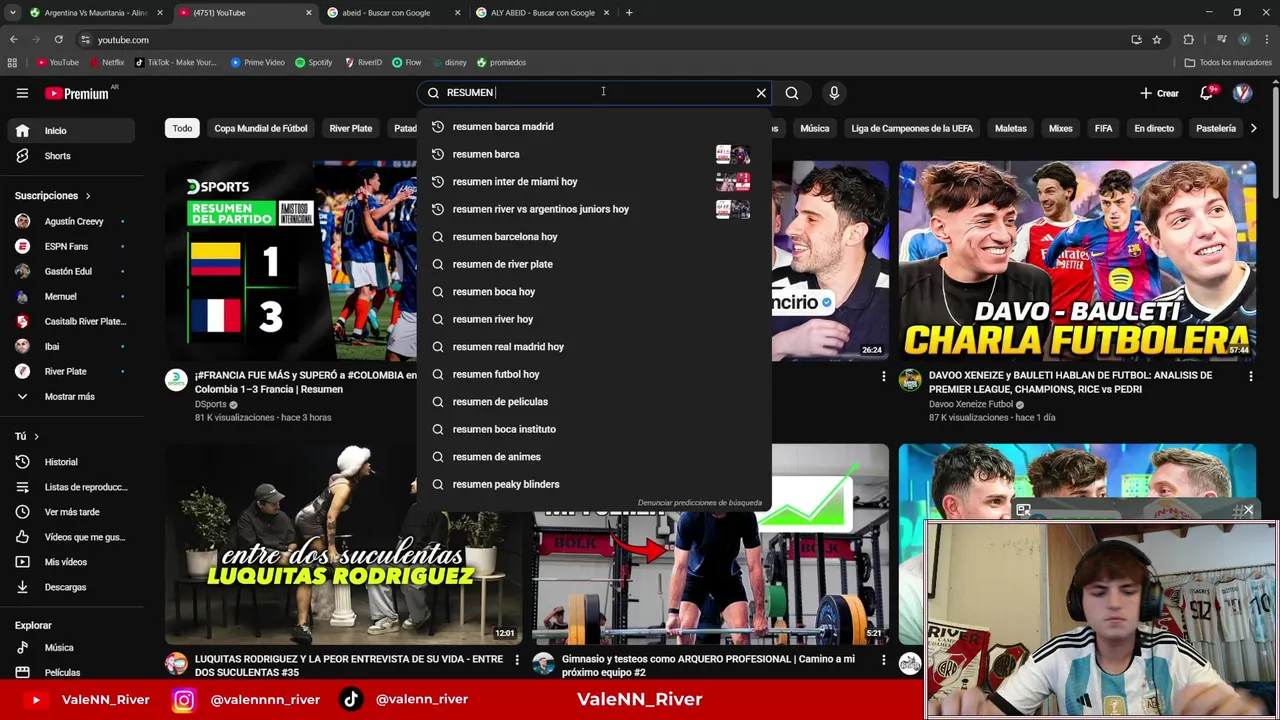Image resolution: width=1280 pixels, height=720 pixels.
Task: Reload the page
Action: click(x=59, y=40)
